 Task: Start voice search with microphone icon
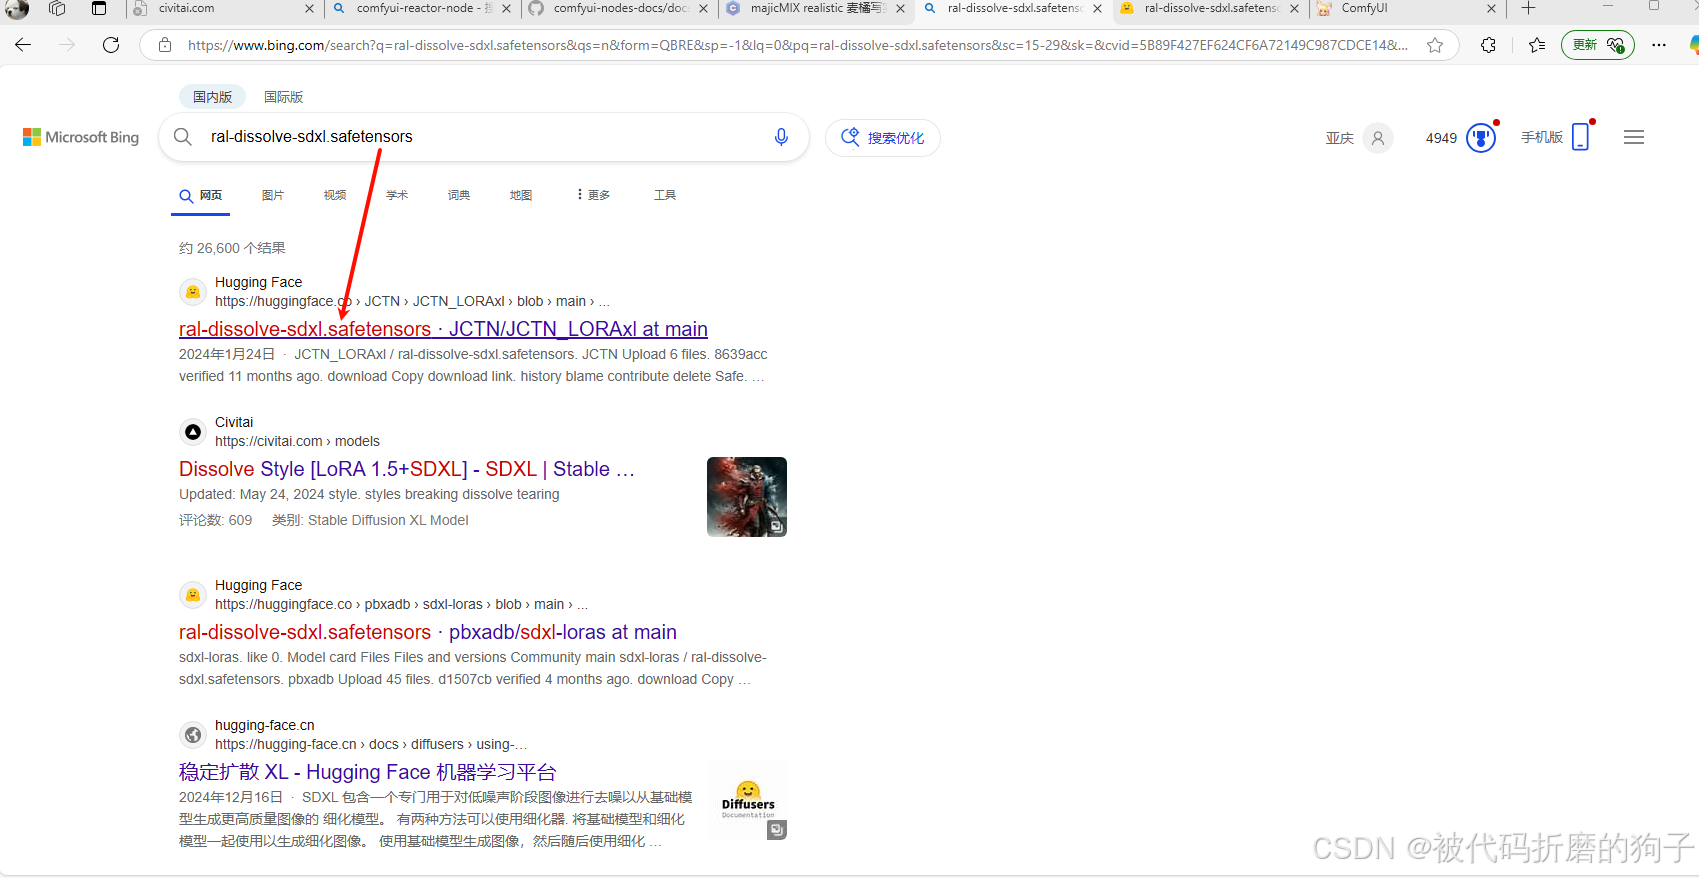pyautogui.click(x=781, y=137)
